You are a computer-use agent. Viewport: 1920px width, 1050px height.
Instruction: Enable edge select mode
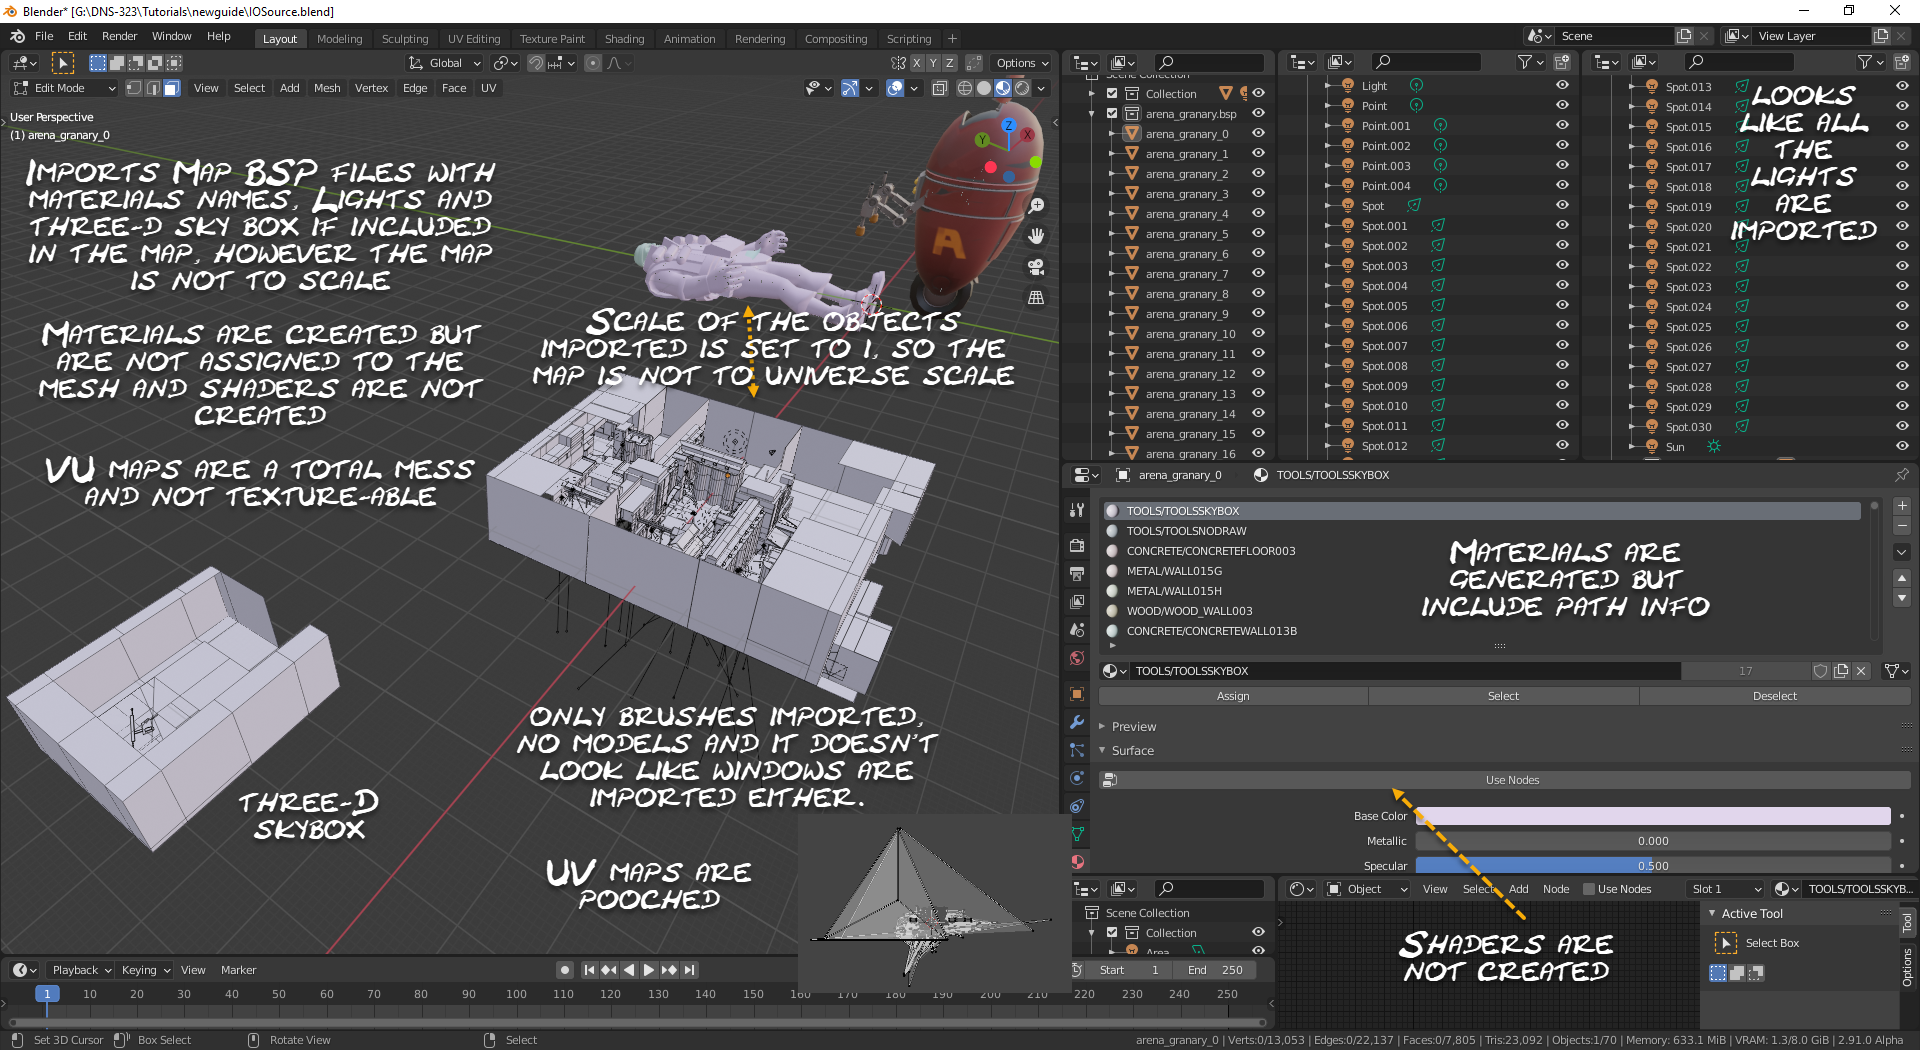pos(152,88)
